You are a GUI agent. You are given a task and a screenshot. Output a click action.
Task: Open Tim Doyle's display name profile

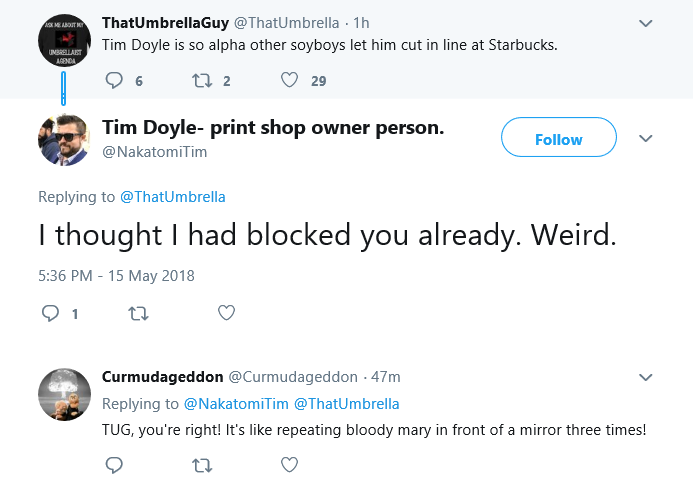point(273,128)
